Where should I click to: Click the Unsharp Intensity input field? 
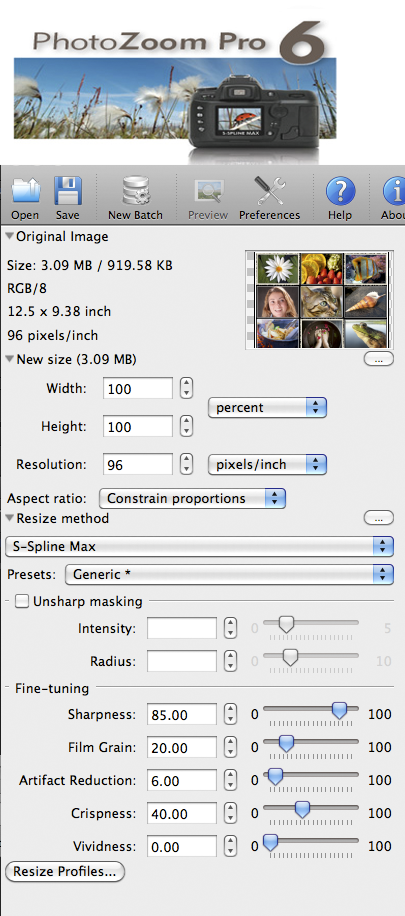(x=182, y=629)
